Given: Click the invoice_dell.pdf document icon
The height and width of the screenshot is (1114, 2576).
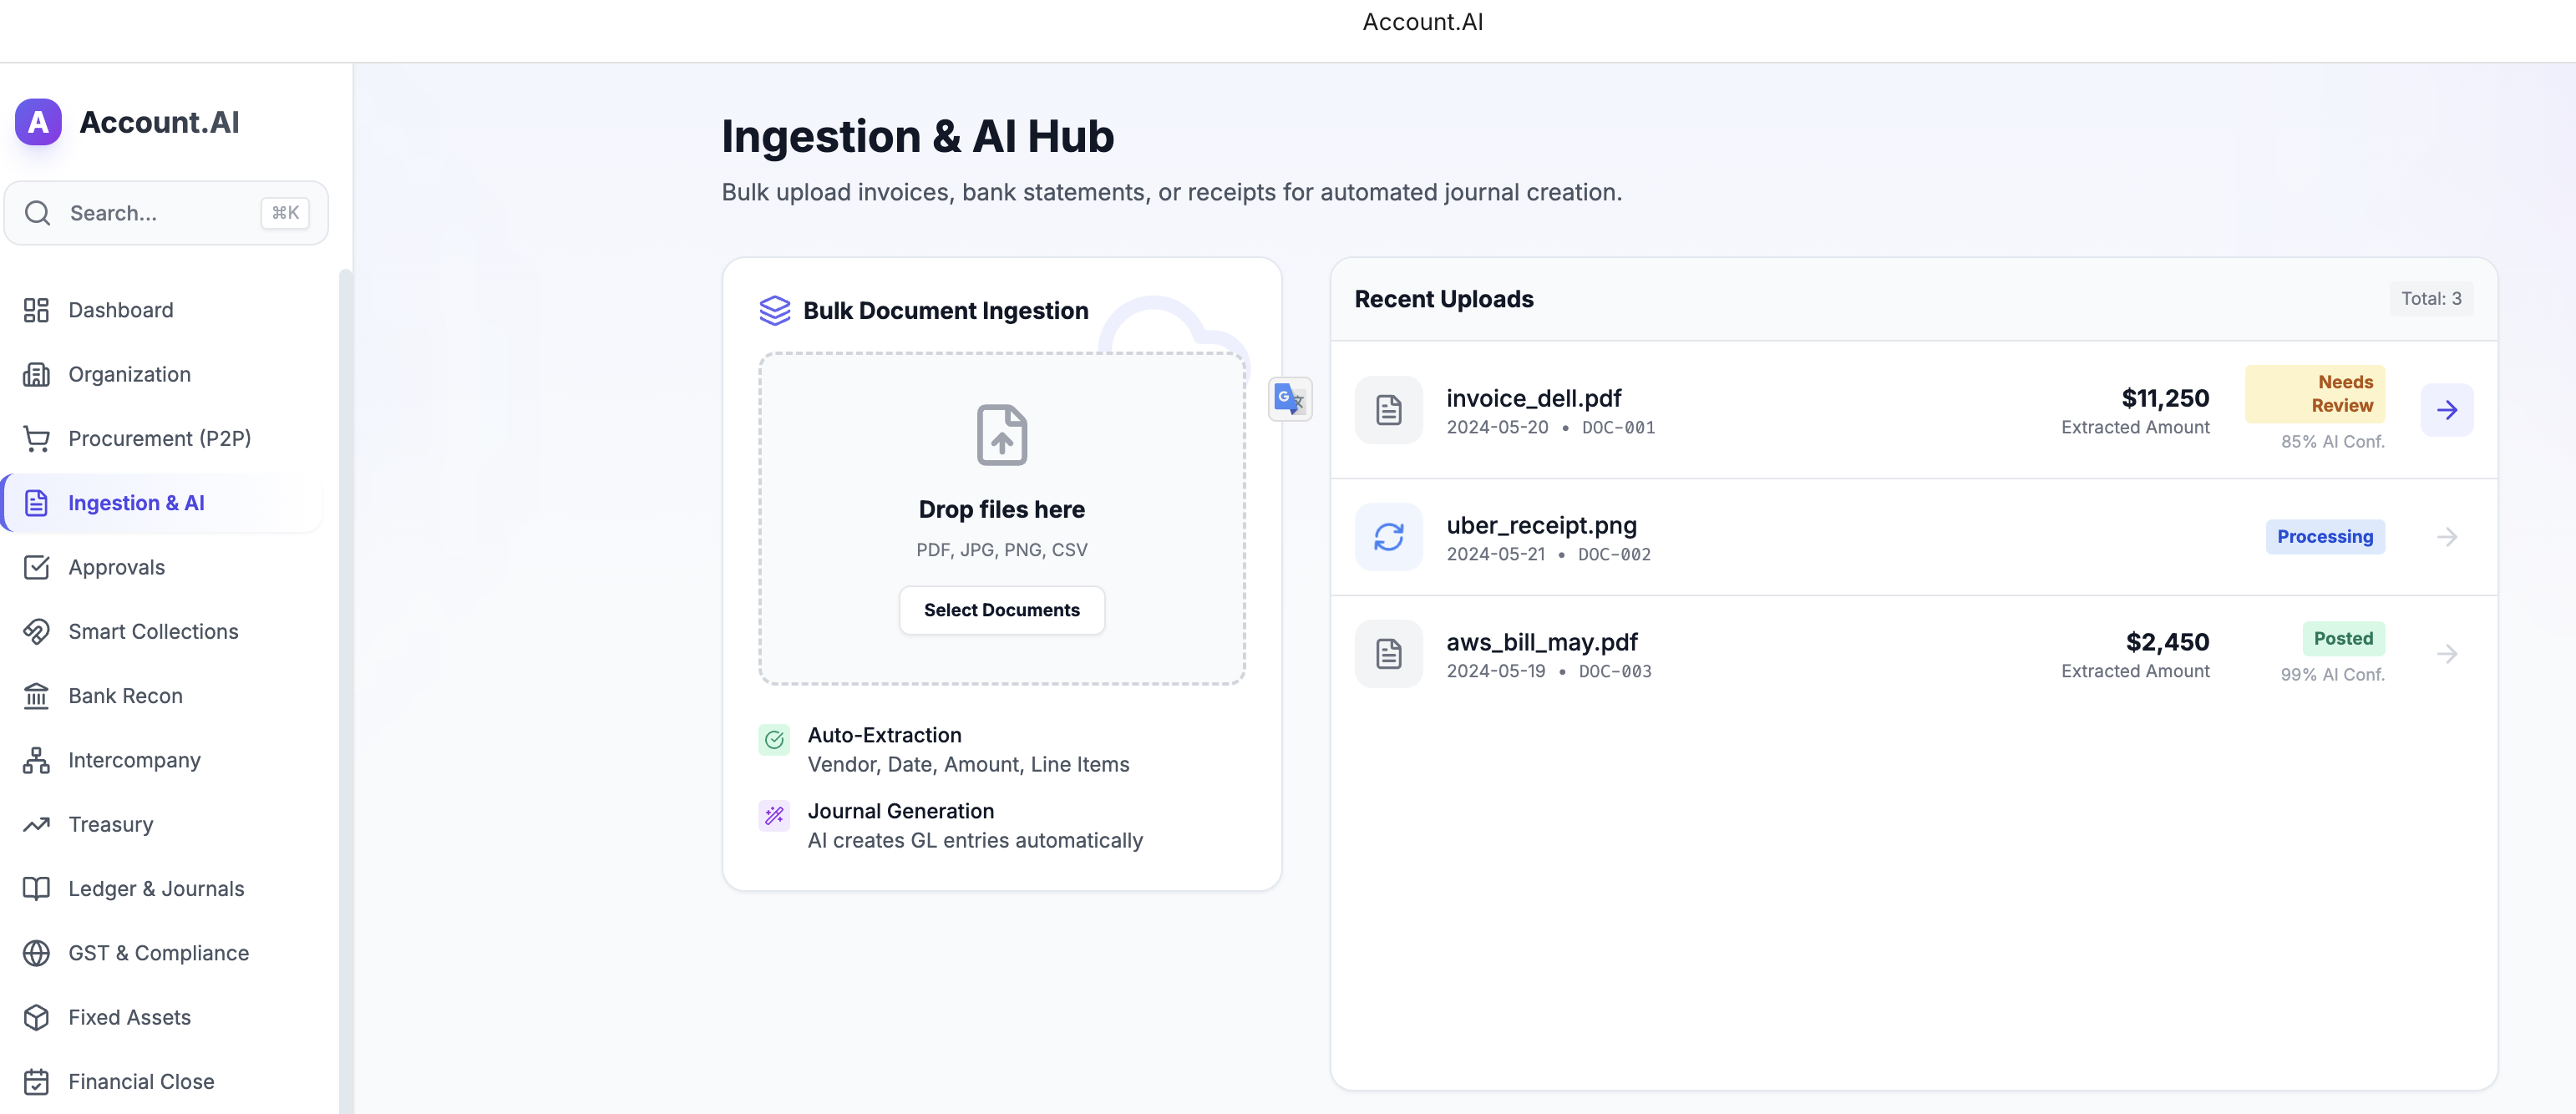Looking at the screenshot, I should [1388, 410].
